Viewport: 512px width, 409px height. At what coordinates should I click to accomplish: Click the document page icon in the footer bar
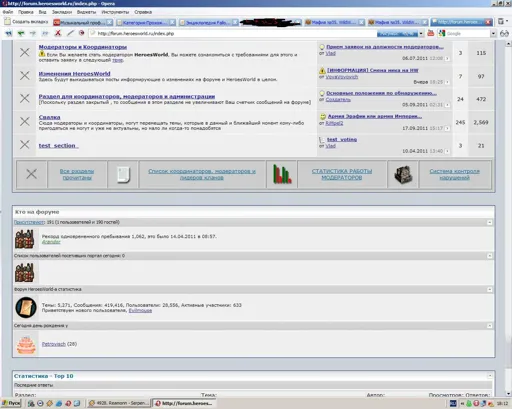pos(123,174)
